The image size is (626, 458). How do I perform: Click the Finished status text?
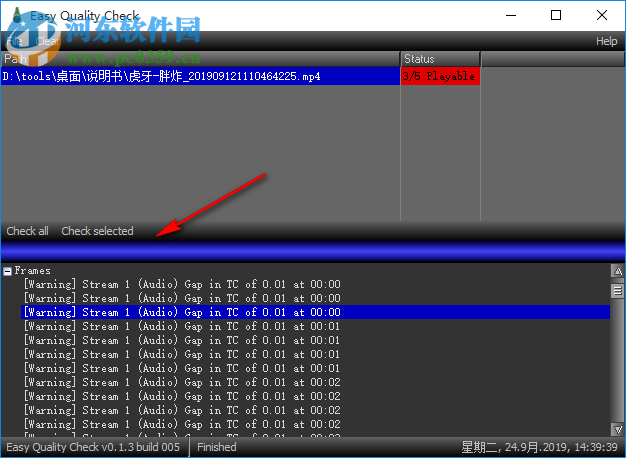(x=217, y=447)
